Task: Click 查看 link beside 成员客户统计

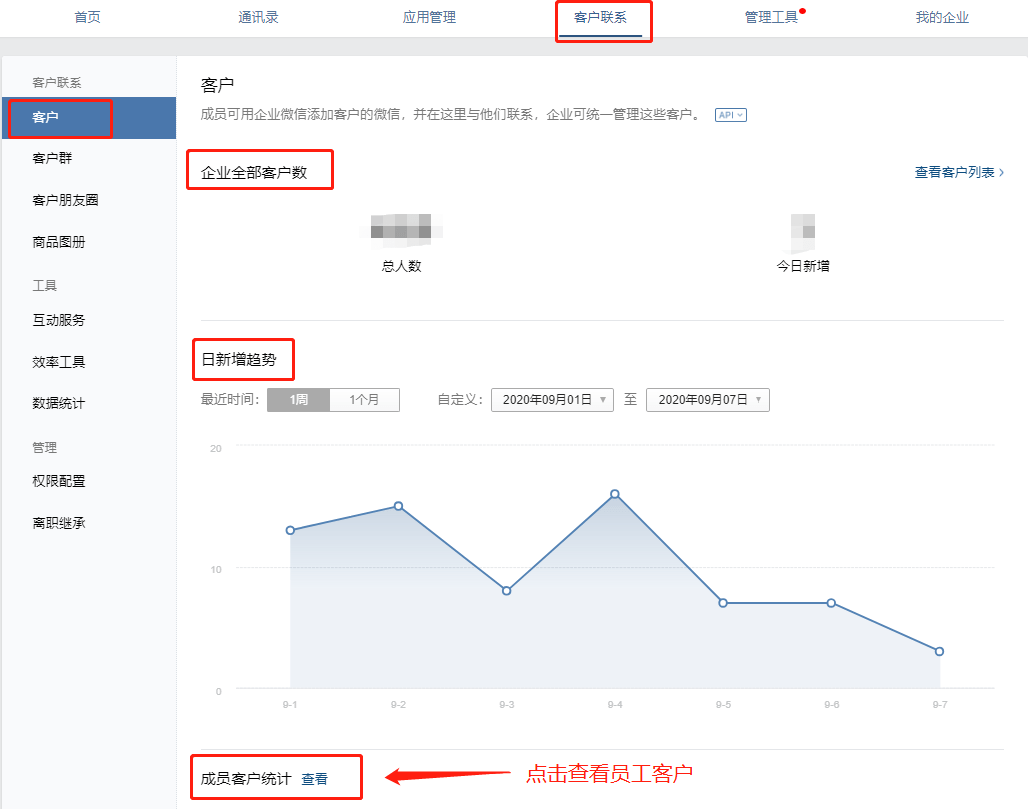Action: [314, 778]
